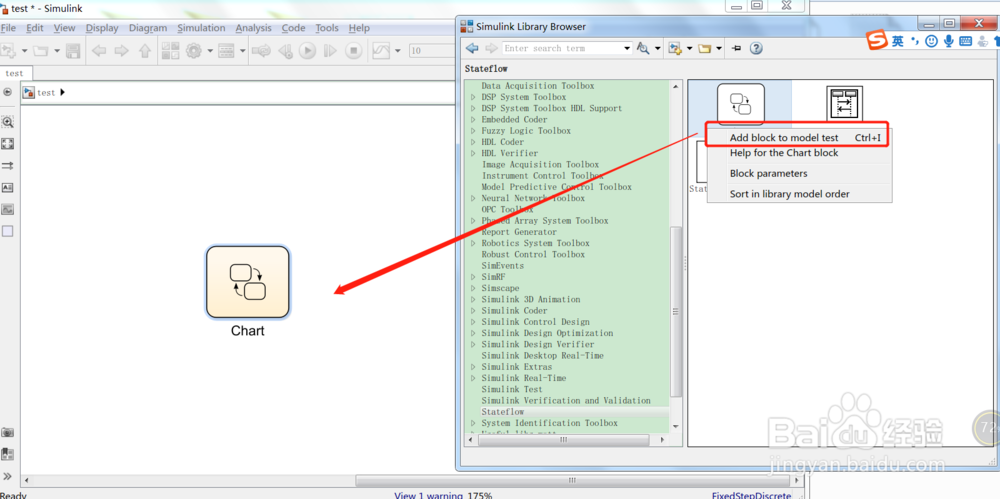
Task: Expand the Data Inspector dropdown arrow
Action: coord(398,50)
